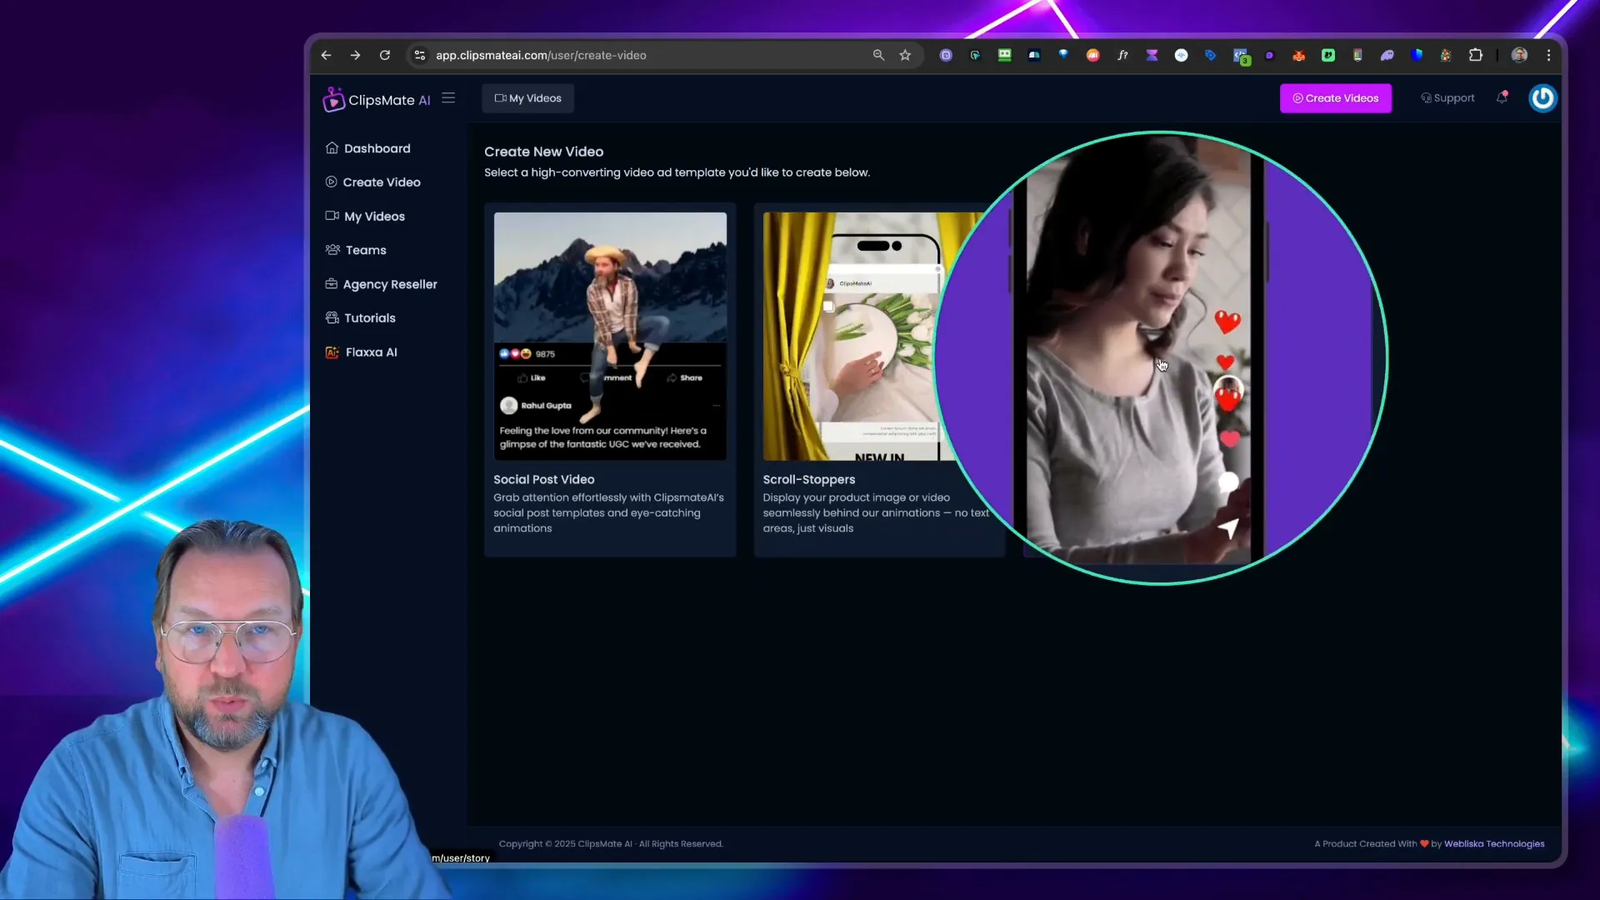Click the Create New Video heading
The width and height of the screenshot is (1600, 900).
pyautogui.click(x=544, y=152)
